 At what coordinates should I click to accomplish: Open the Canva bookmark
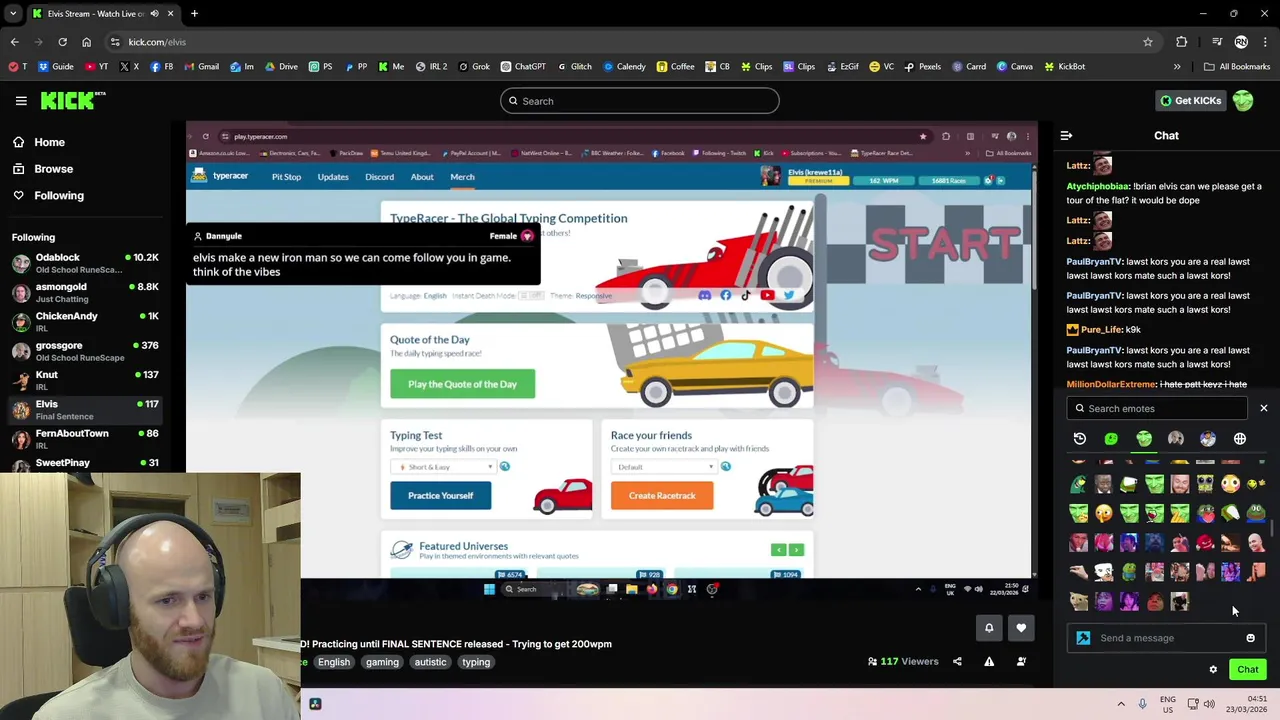(x=1014, y=67)
